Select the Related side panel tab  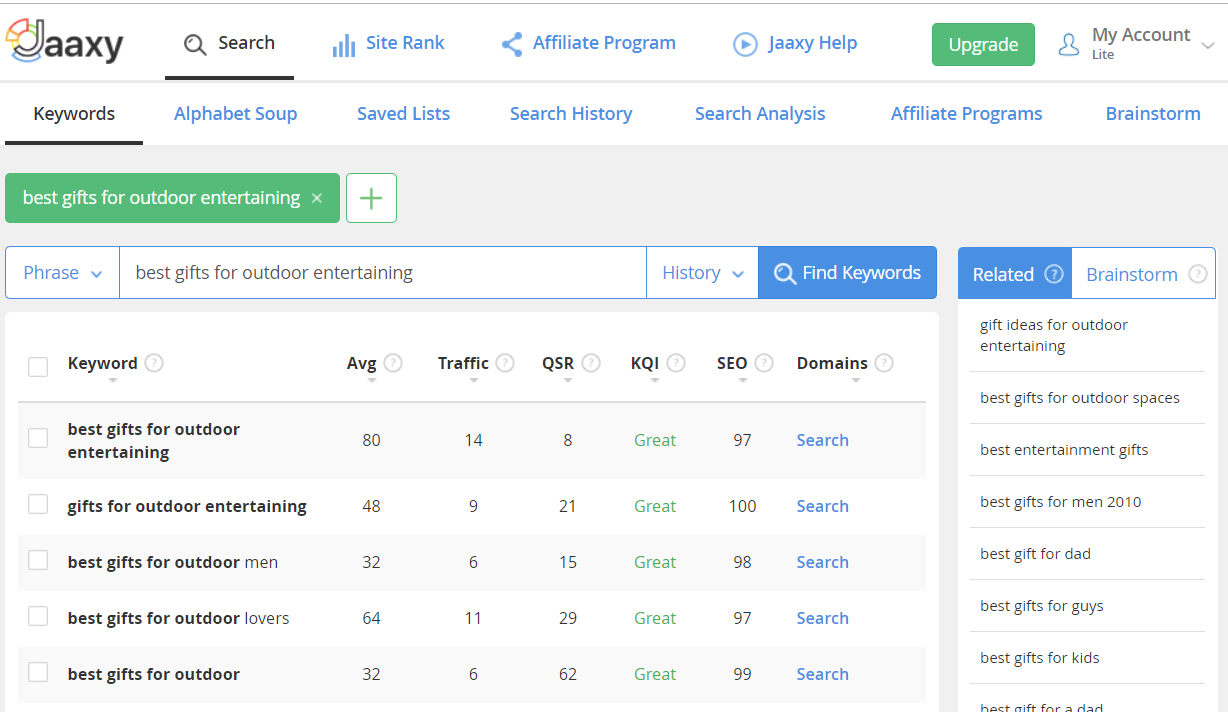pyautogui.click(x=1015, y=274)
